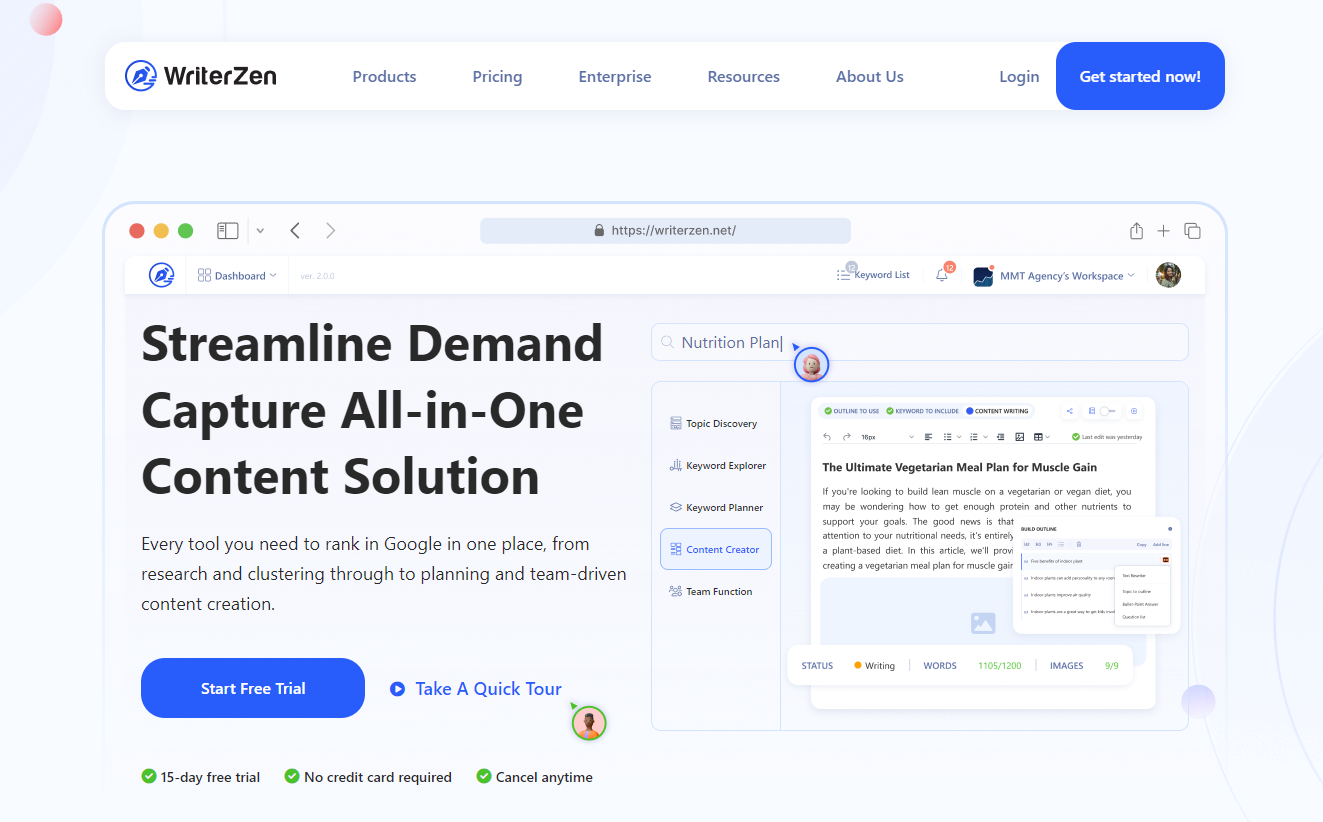Open the insert table dropdown
The width and height of the screenshot is (1323, 822).
pos(1041,437)
